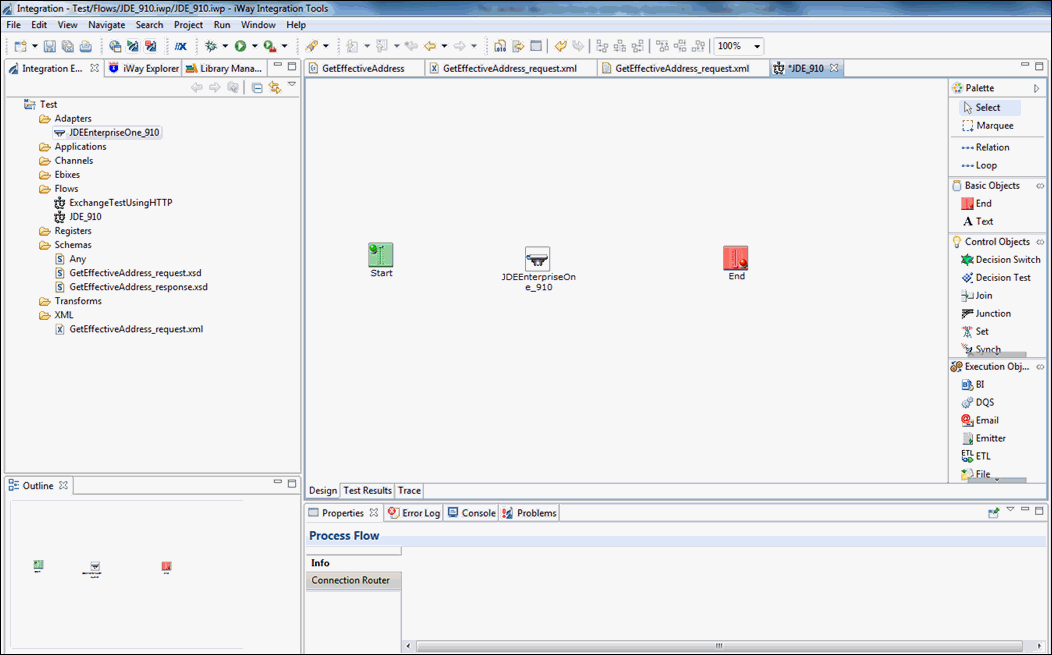Pick the Email execution object
This screenshot has height=655, width=1052.
tap(980, 420)
